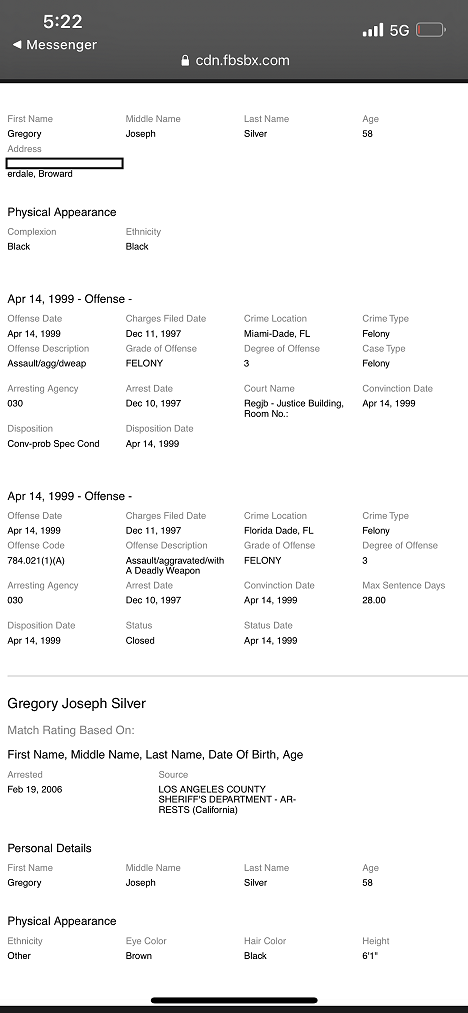Tap the 'Conv-prob Spec Cond' disposition value
The height and width of the screenshot is (1013, 468).
(x=54, y=444)
